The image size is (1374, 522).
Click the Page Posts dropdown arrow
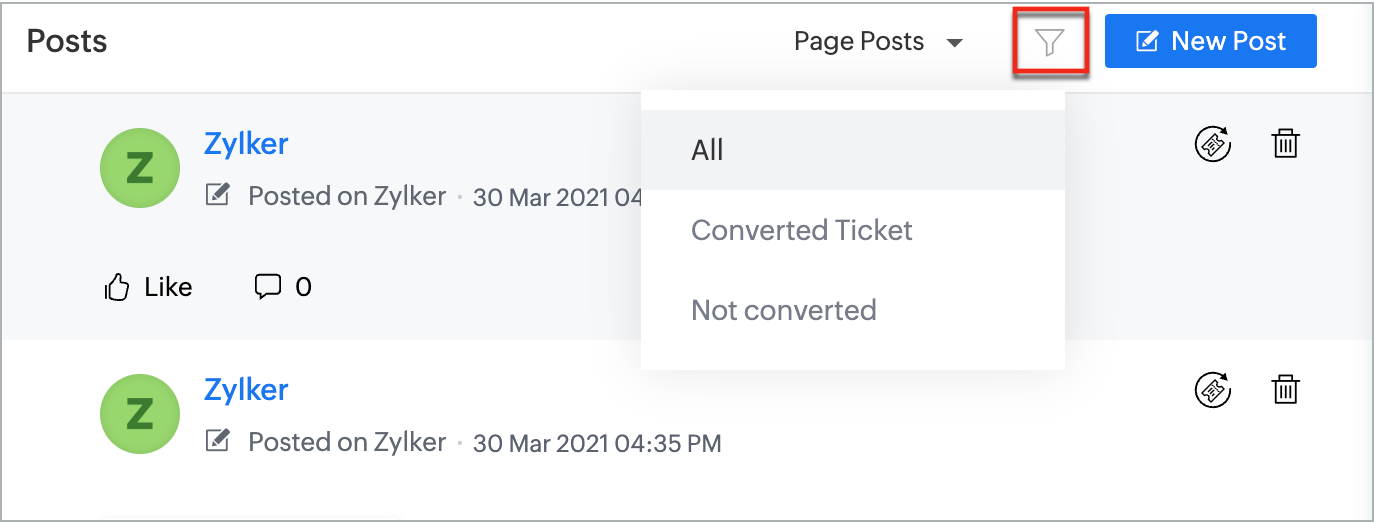[x=954, y=43]
